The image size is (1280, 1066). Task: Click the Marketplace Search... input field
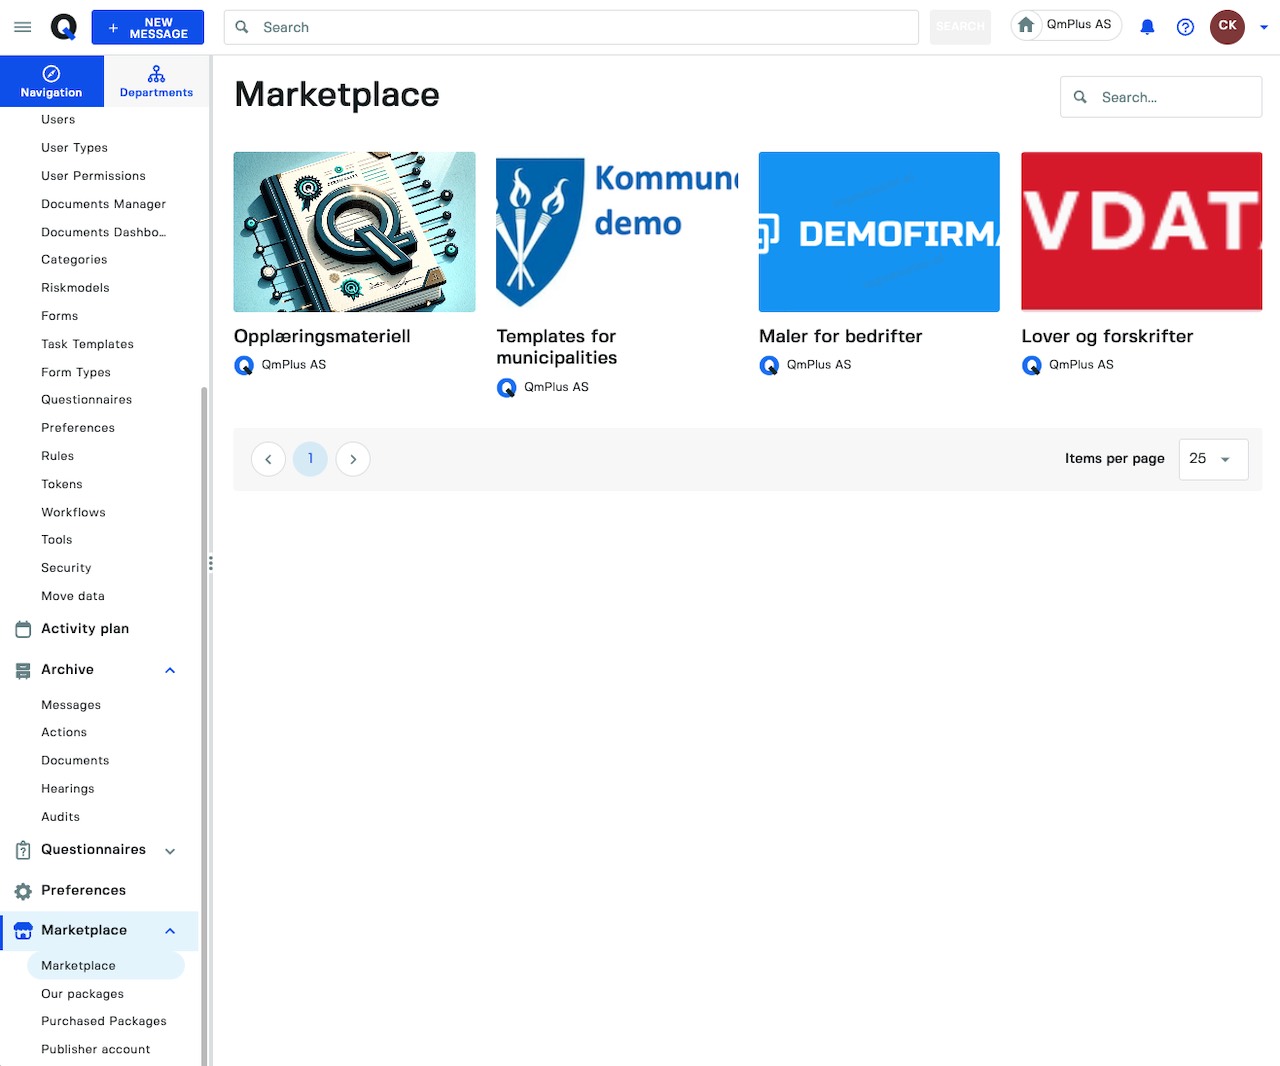(x=1161, y=97)
